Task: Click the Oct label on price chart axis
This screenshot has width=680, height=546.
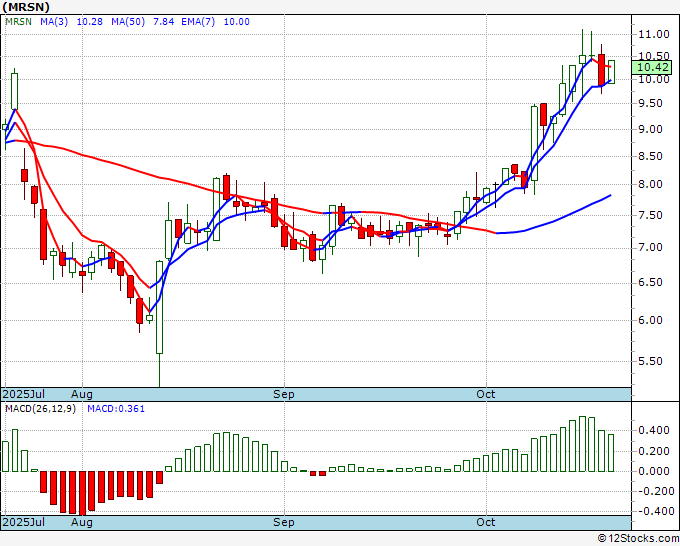Action: point(486,394)
